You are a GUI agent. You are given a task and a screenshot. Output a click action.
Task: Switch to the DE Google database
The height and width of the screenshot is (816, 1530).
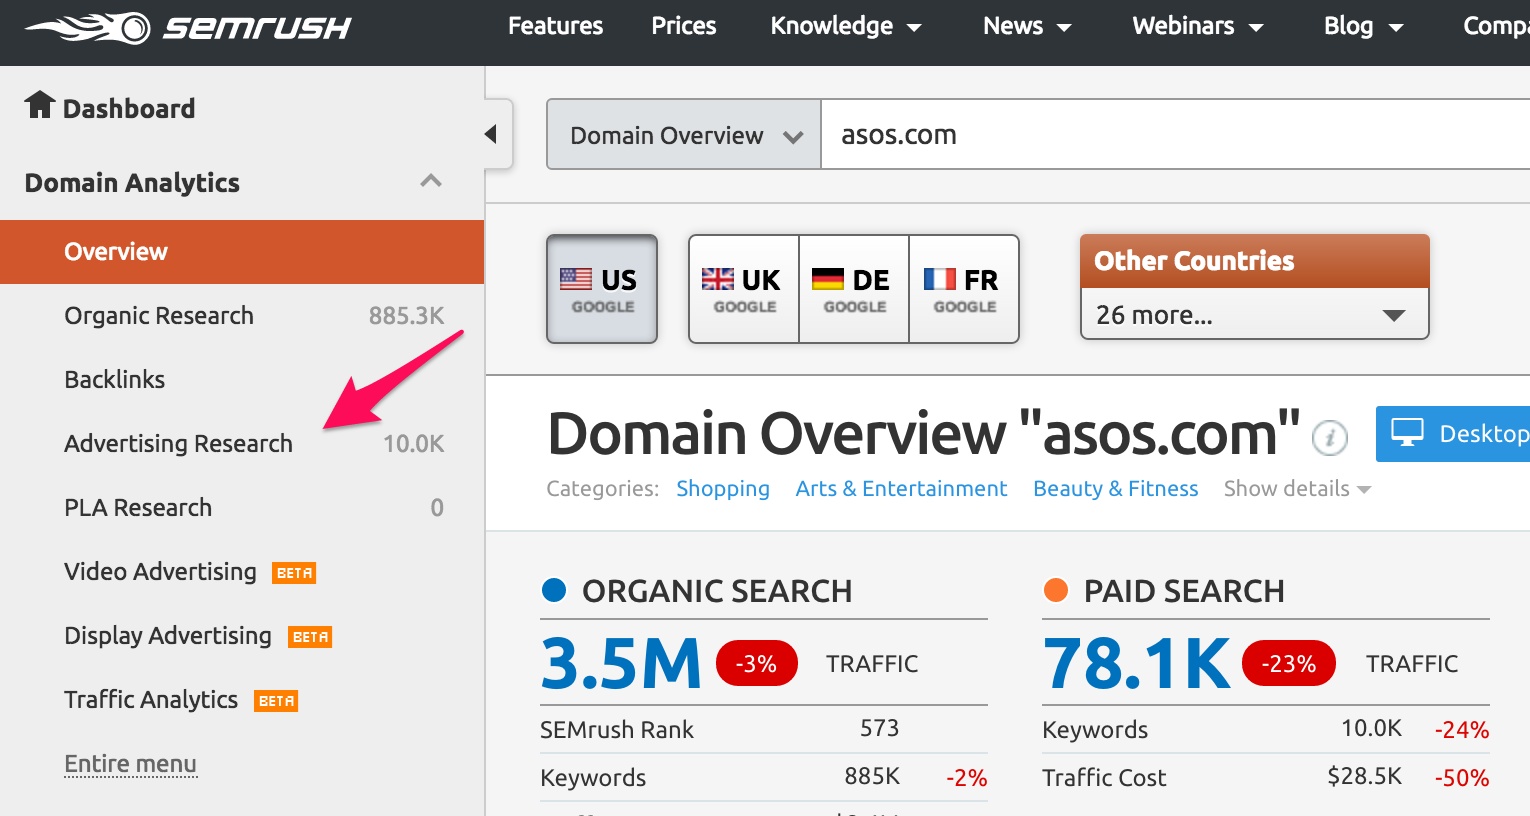click(x=854, y=289)
